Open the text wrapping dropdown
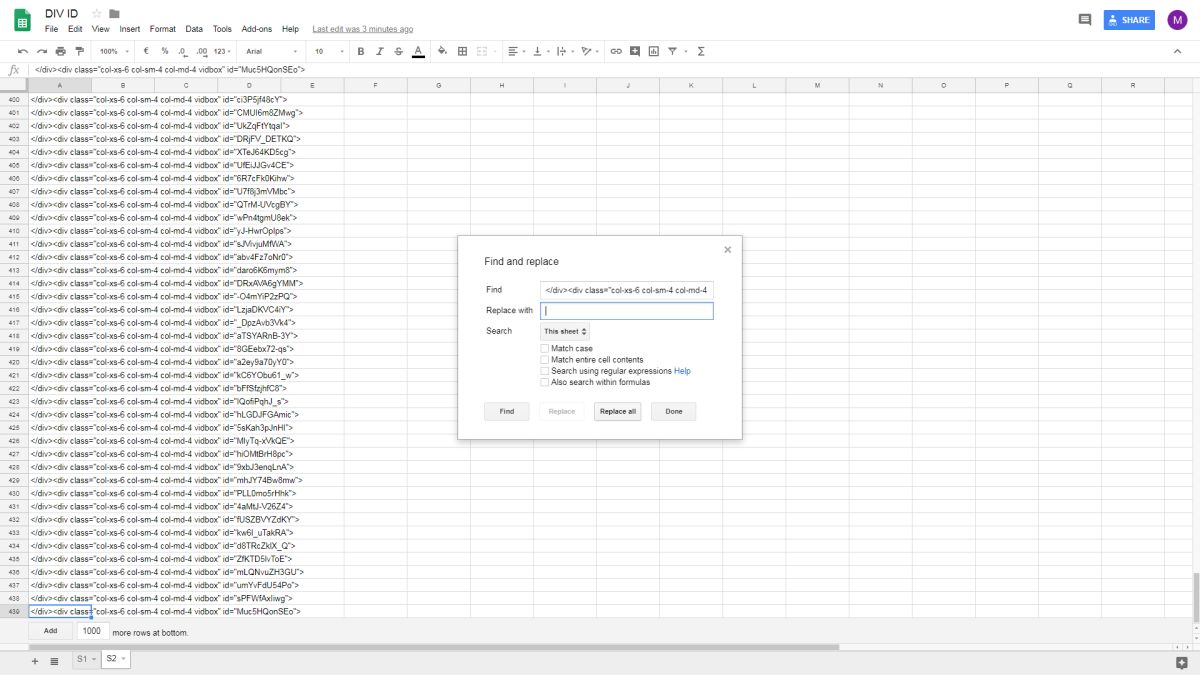The width and height of the screenshot is (1200, 675). 565,51
